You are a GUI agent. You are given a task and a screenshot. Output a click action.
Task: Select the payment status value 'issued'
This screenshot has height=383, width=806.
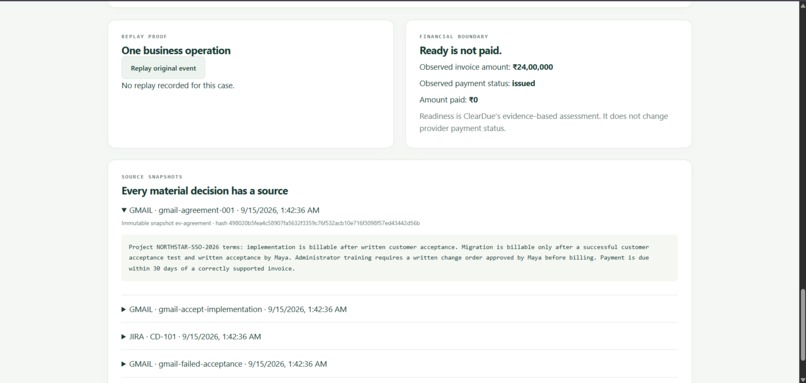pyautogui.click(x=523, y=83)
